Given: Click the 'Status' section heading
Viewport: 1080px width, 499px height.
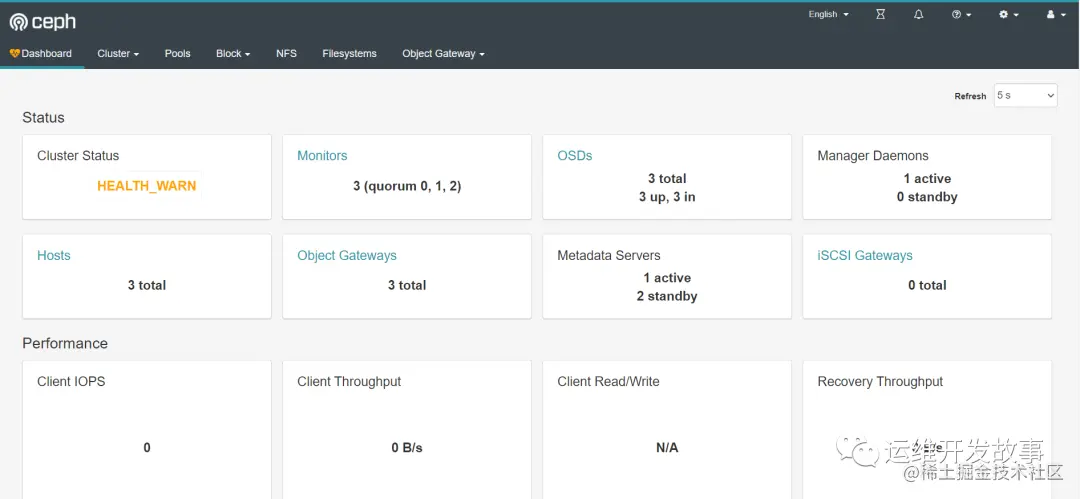Looking at the screenshot, I should 43,118.
